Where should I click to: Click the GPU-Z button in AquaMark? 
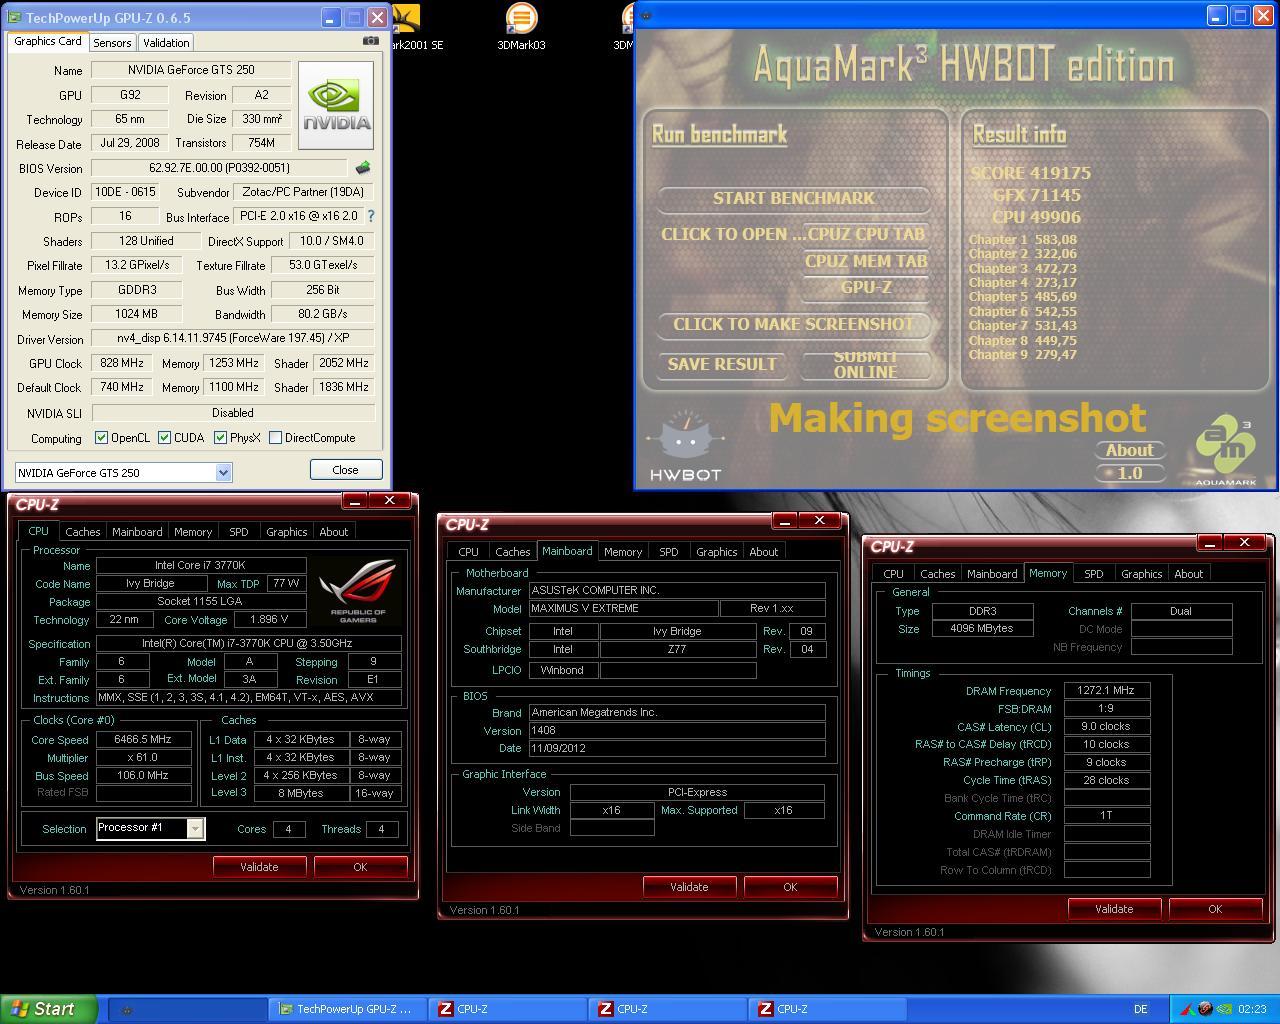[x=866, y=287]
